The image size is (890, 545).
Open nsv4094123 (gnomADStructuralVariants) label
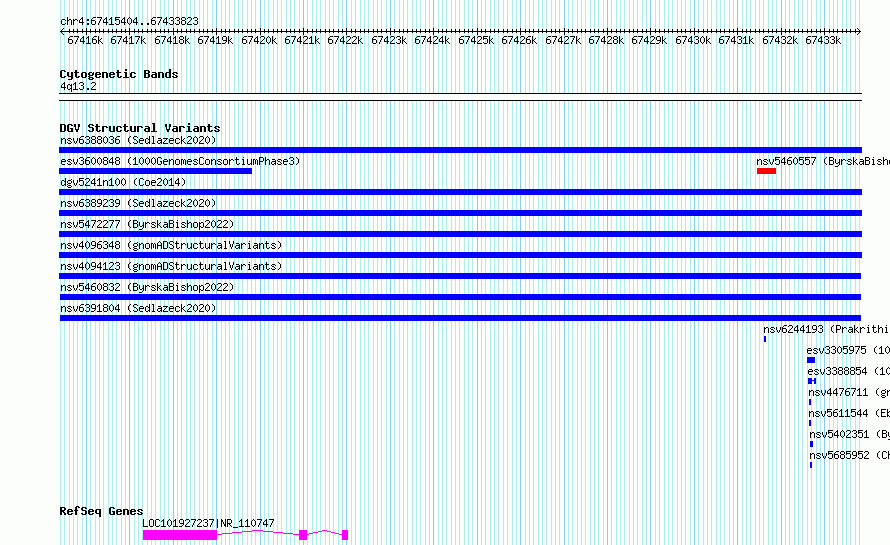click(x=171, y=266)
